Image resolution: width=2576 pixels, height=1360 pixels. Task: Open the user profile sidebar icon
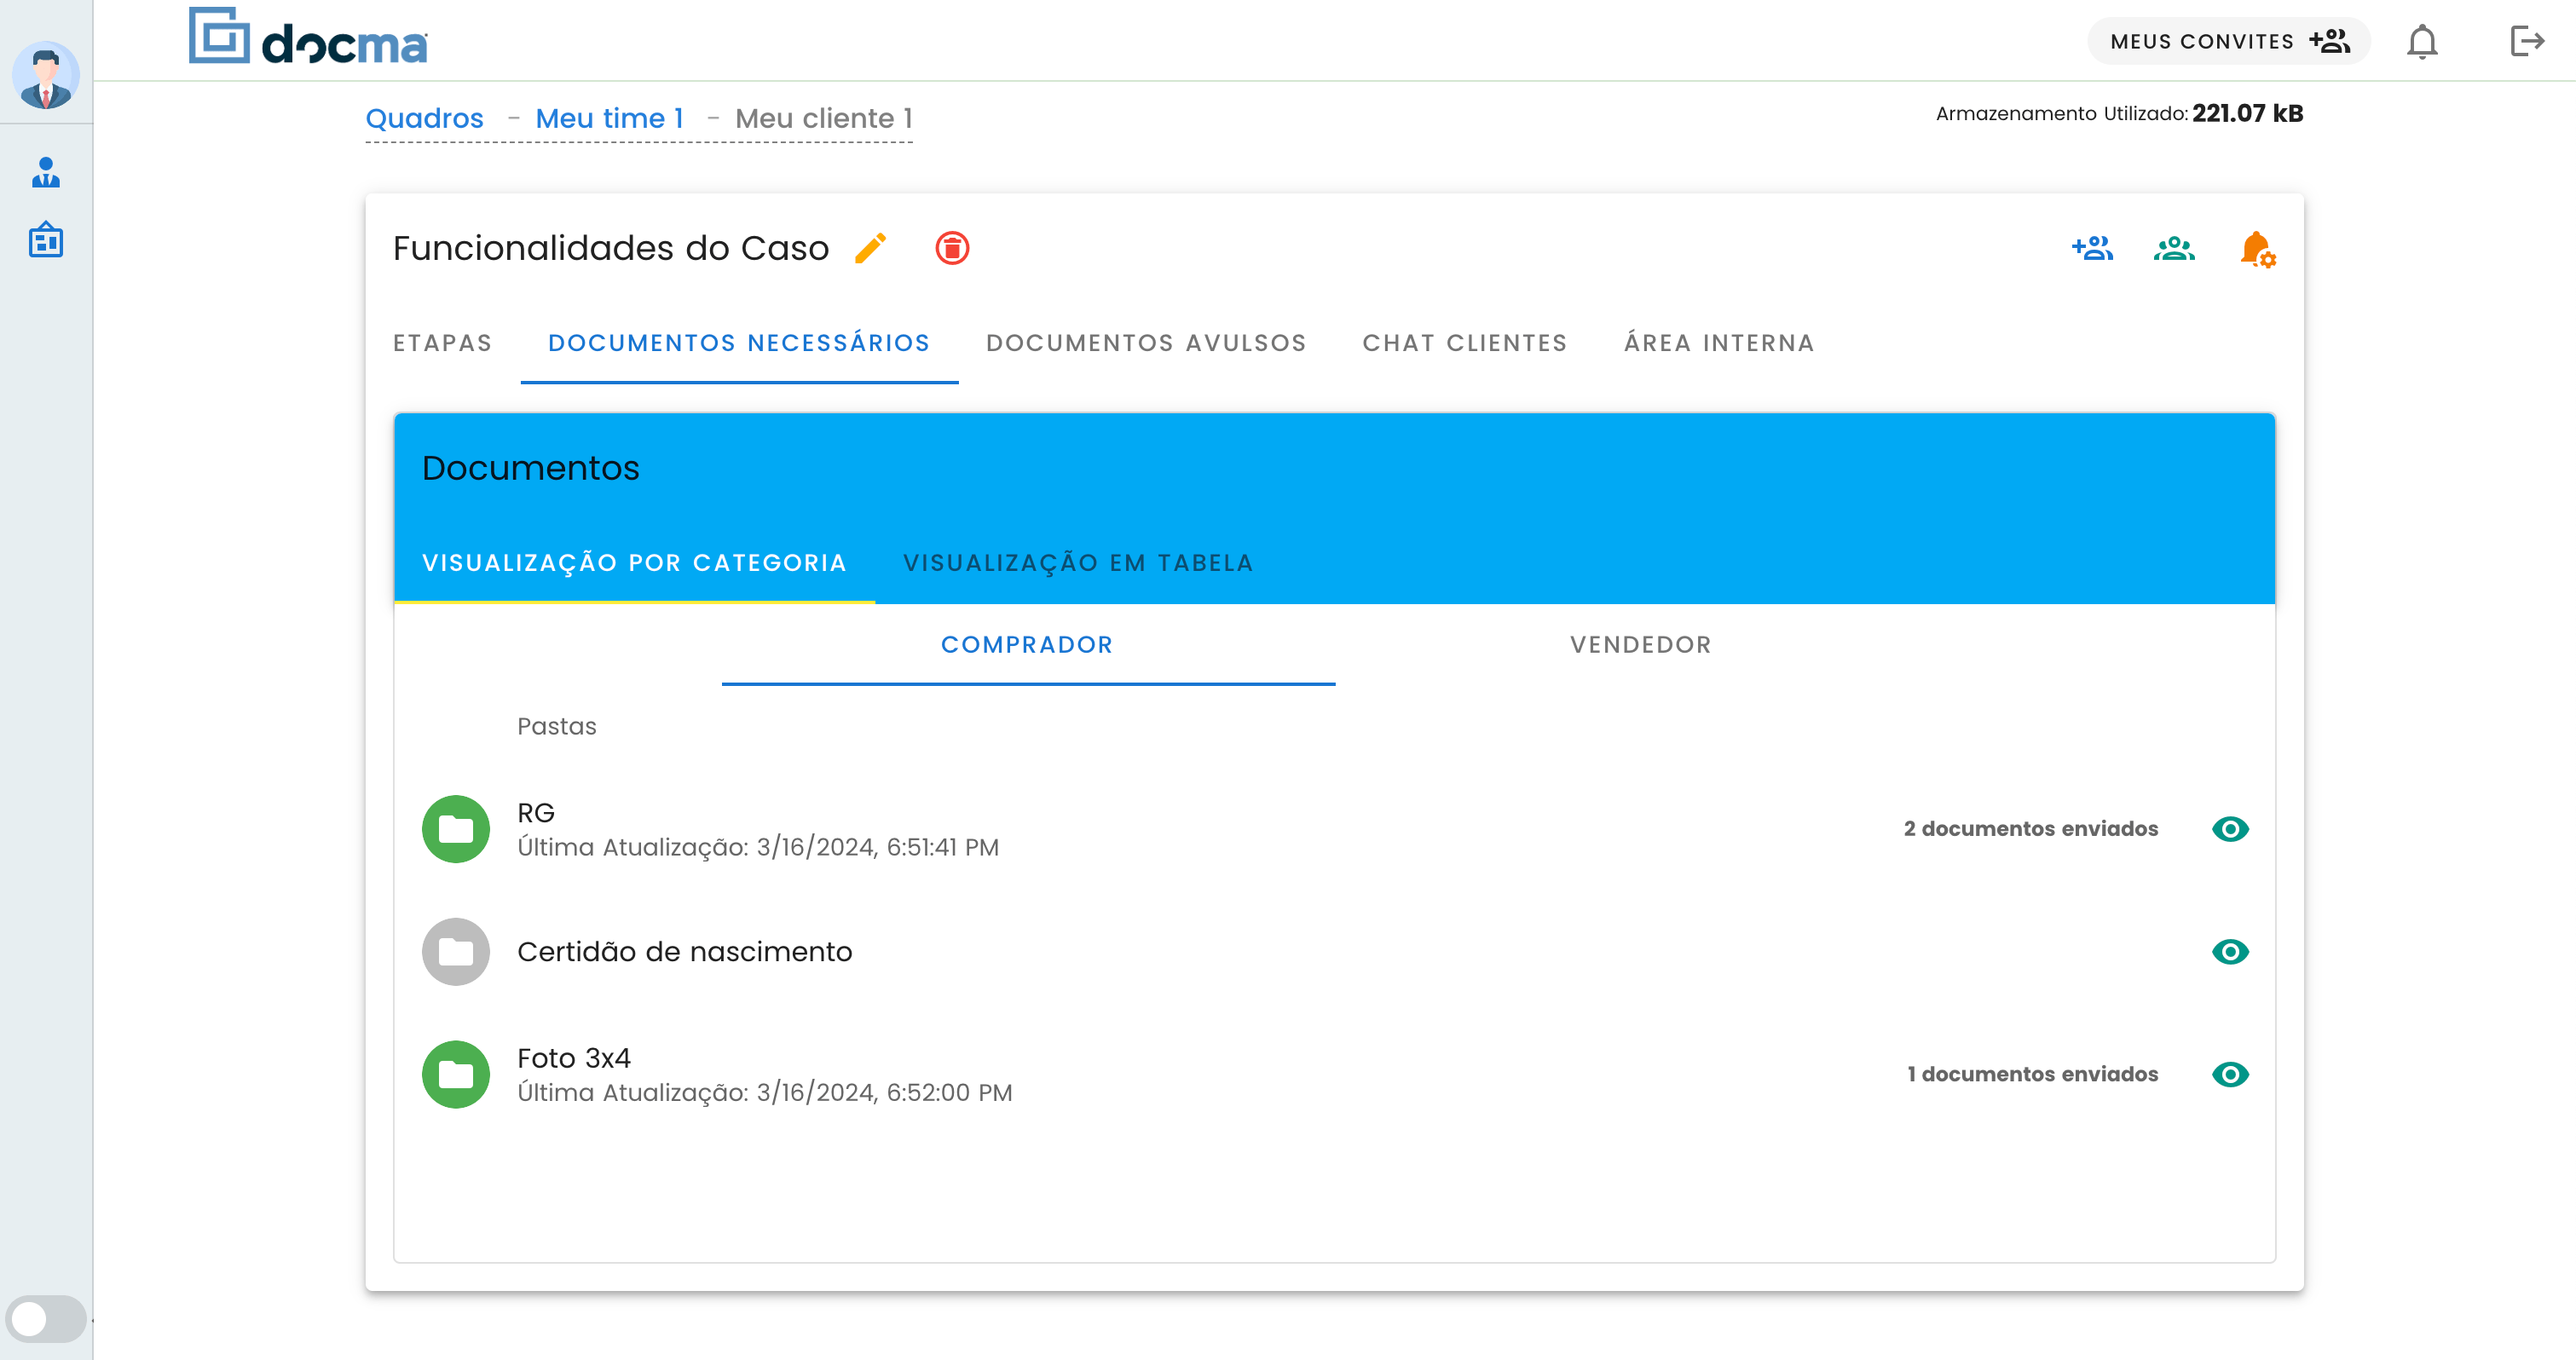[x=46, y=173]
